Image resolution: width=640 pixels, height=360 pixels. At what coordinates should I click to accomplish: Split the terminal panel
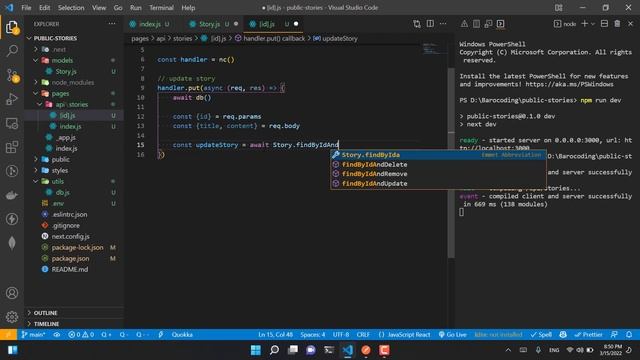point(604,24)
